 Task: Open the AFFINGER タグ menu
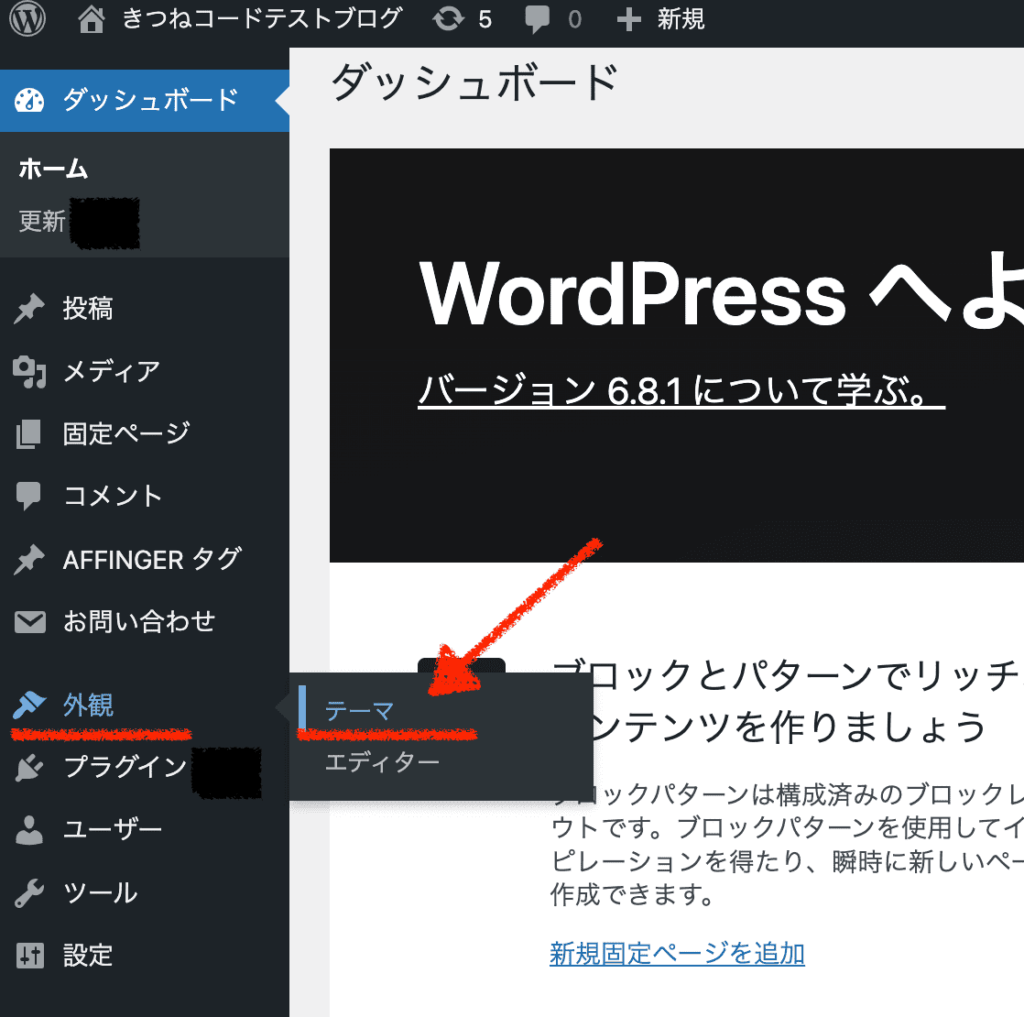coord(152,559)
